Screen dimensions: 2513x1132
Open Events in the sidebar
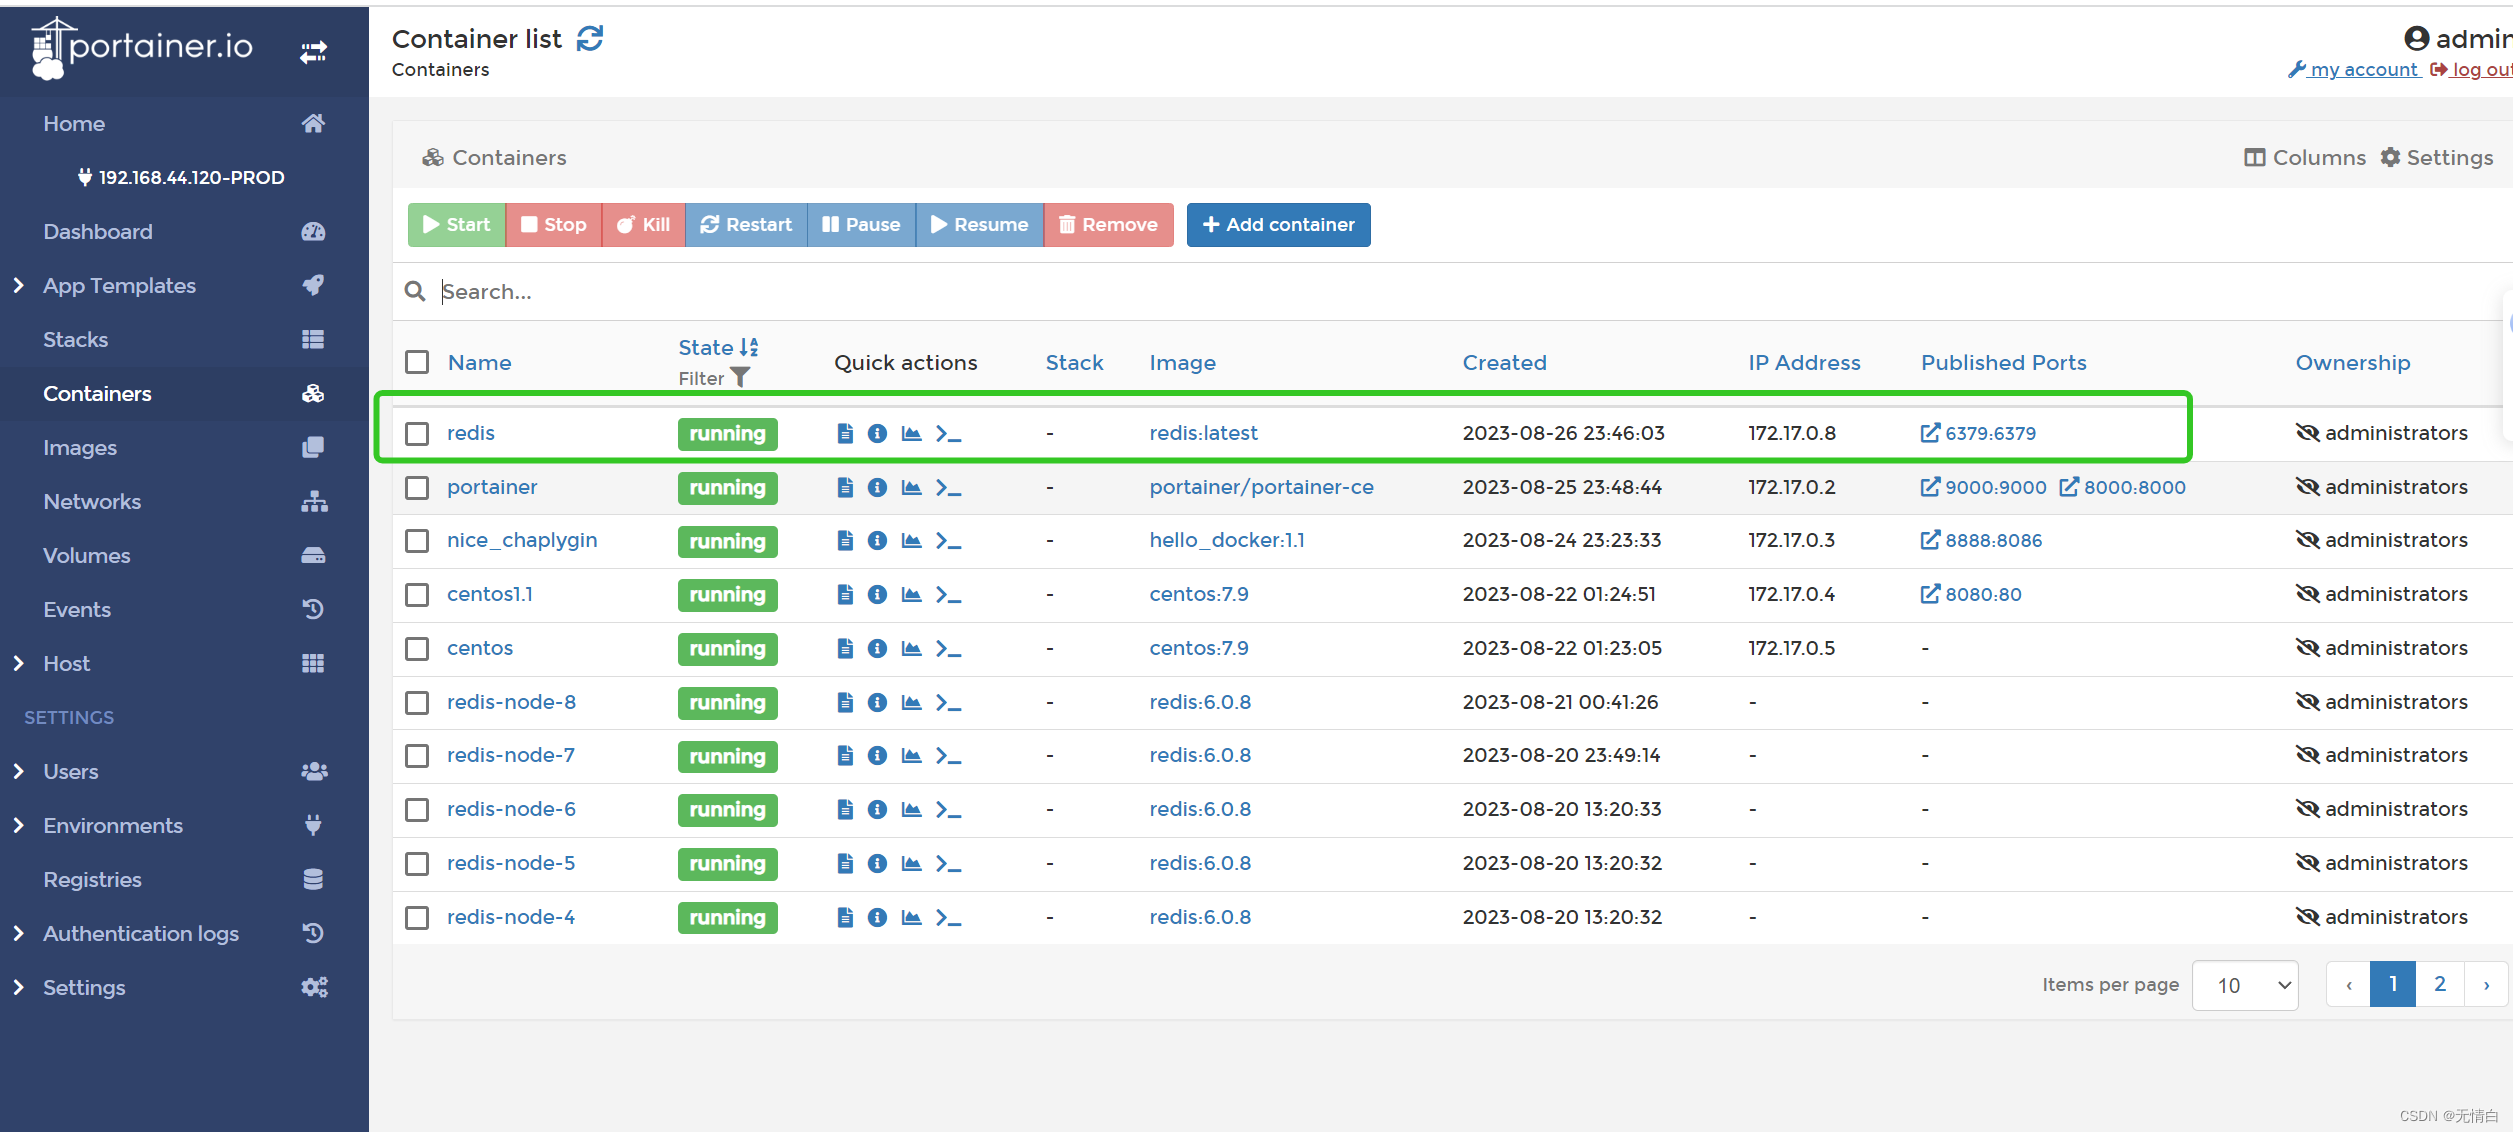click(77, 609)
